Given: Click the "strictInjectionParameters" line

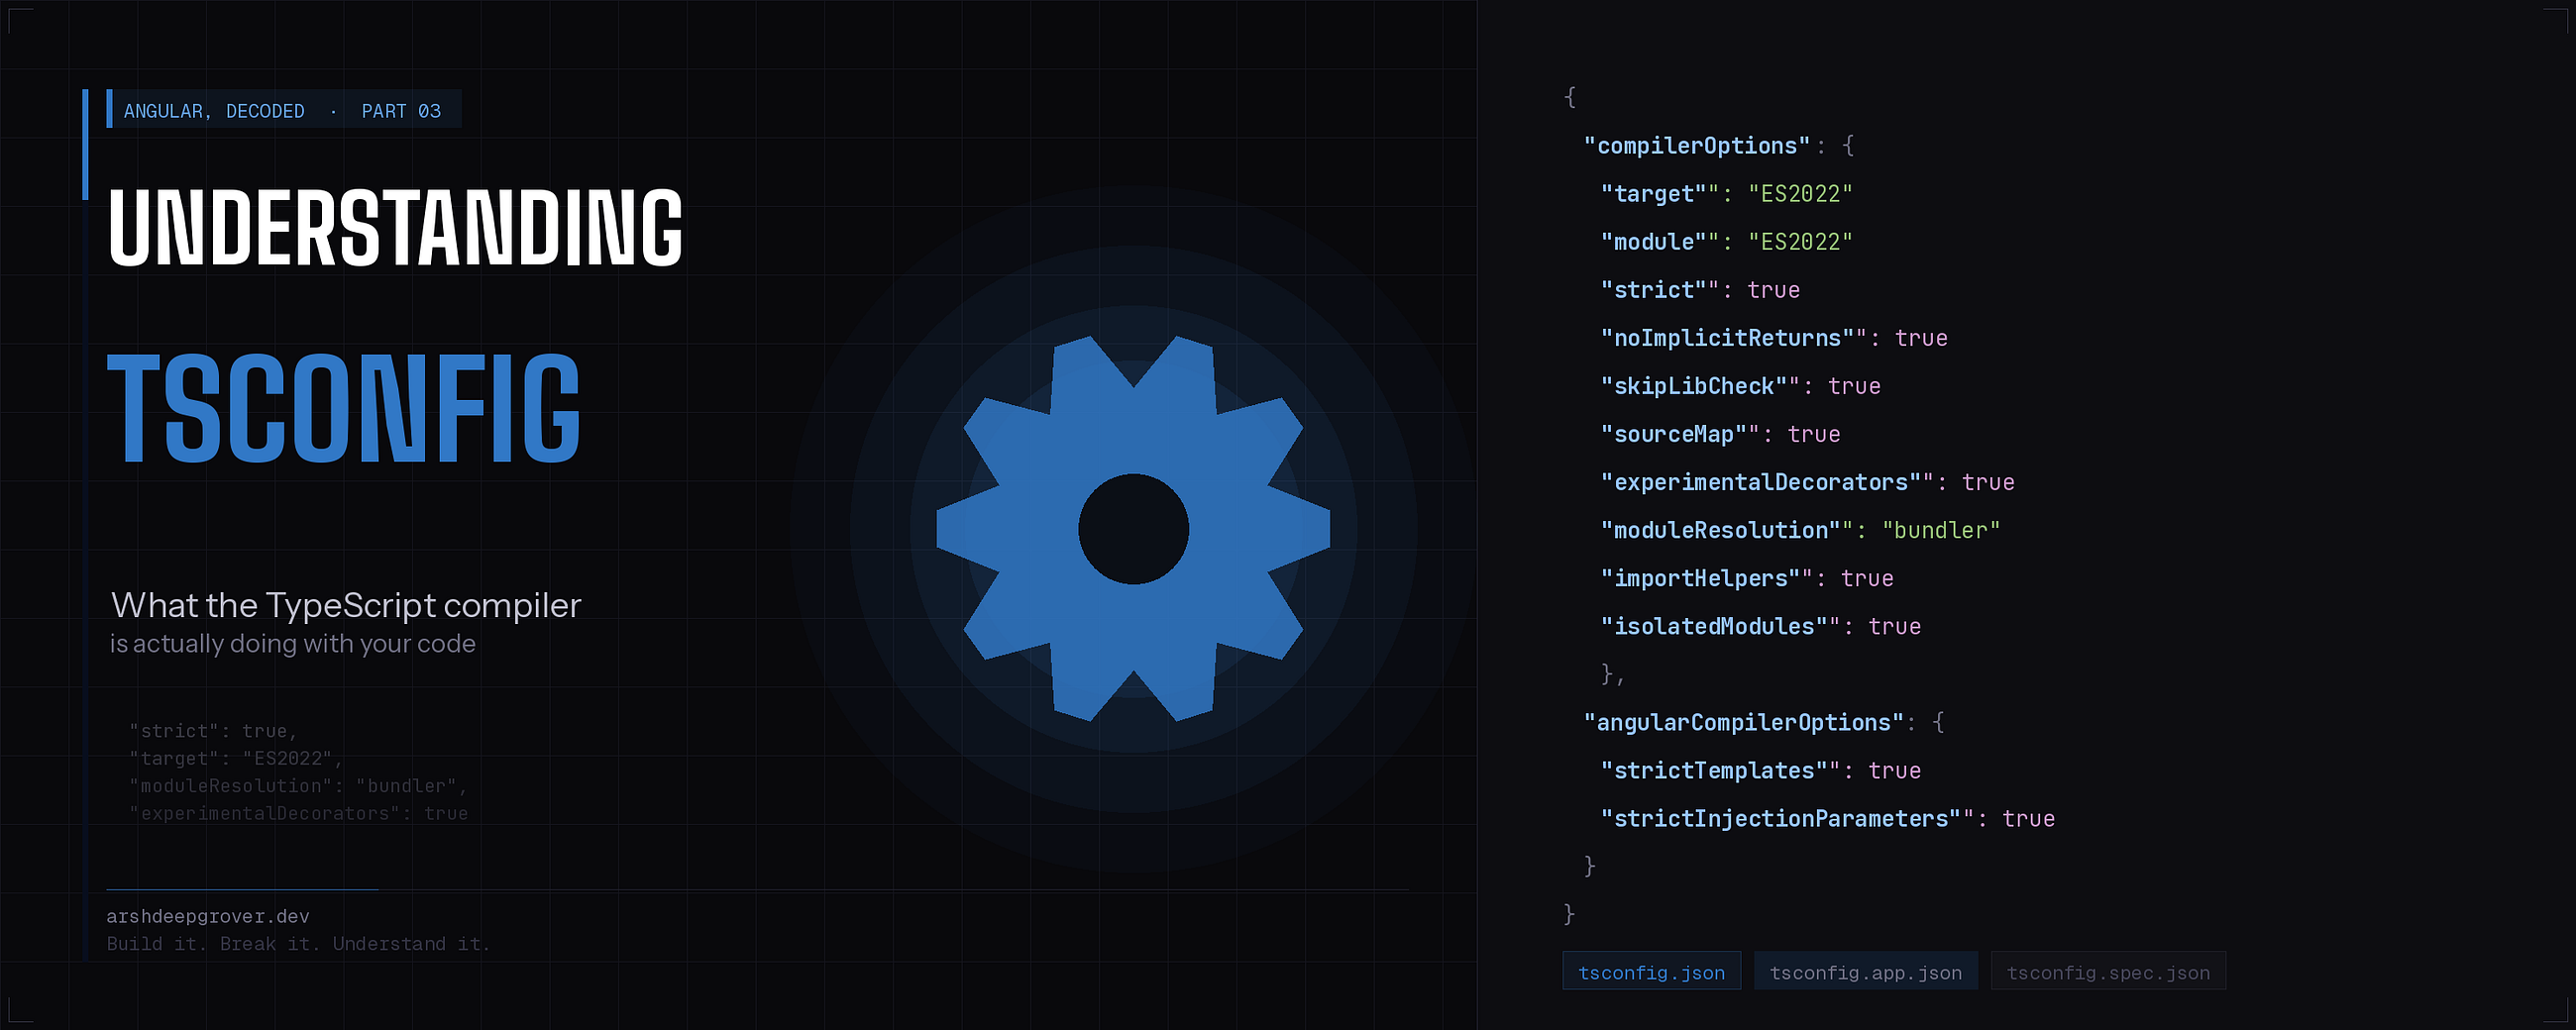Looking at the screenshot, I should 1827,818.
